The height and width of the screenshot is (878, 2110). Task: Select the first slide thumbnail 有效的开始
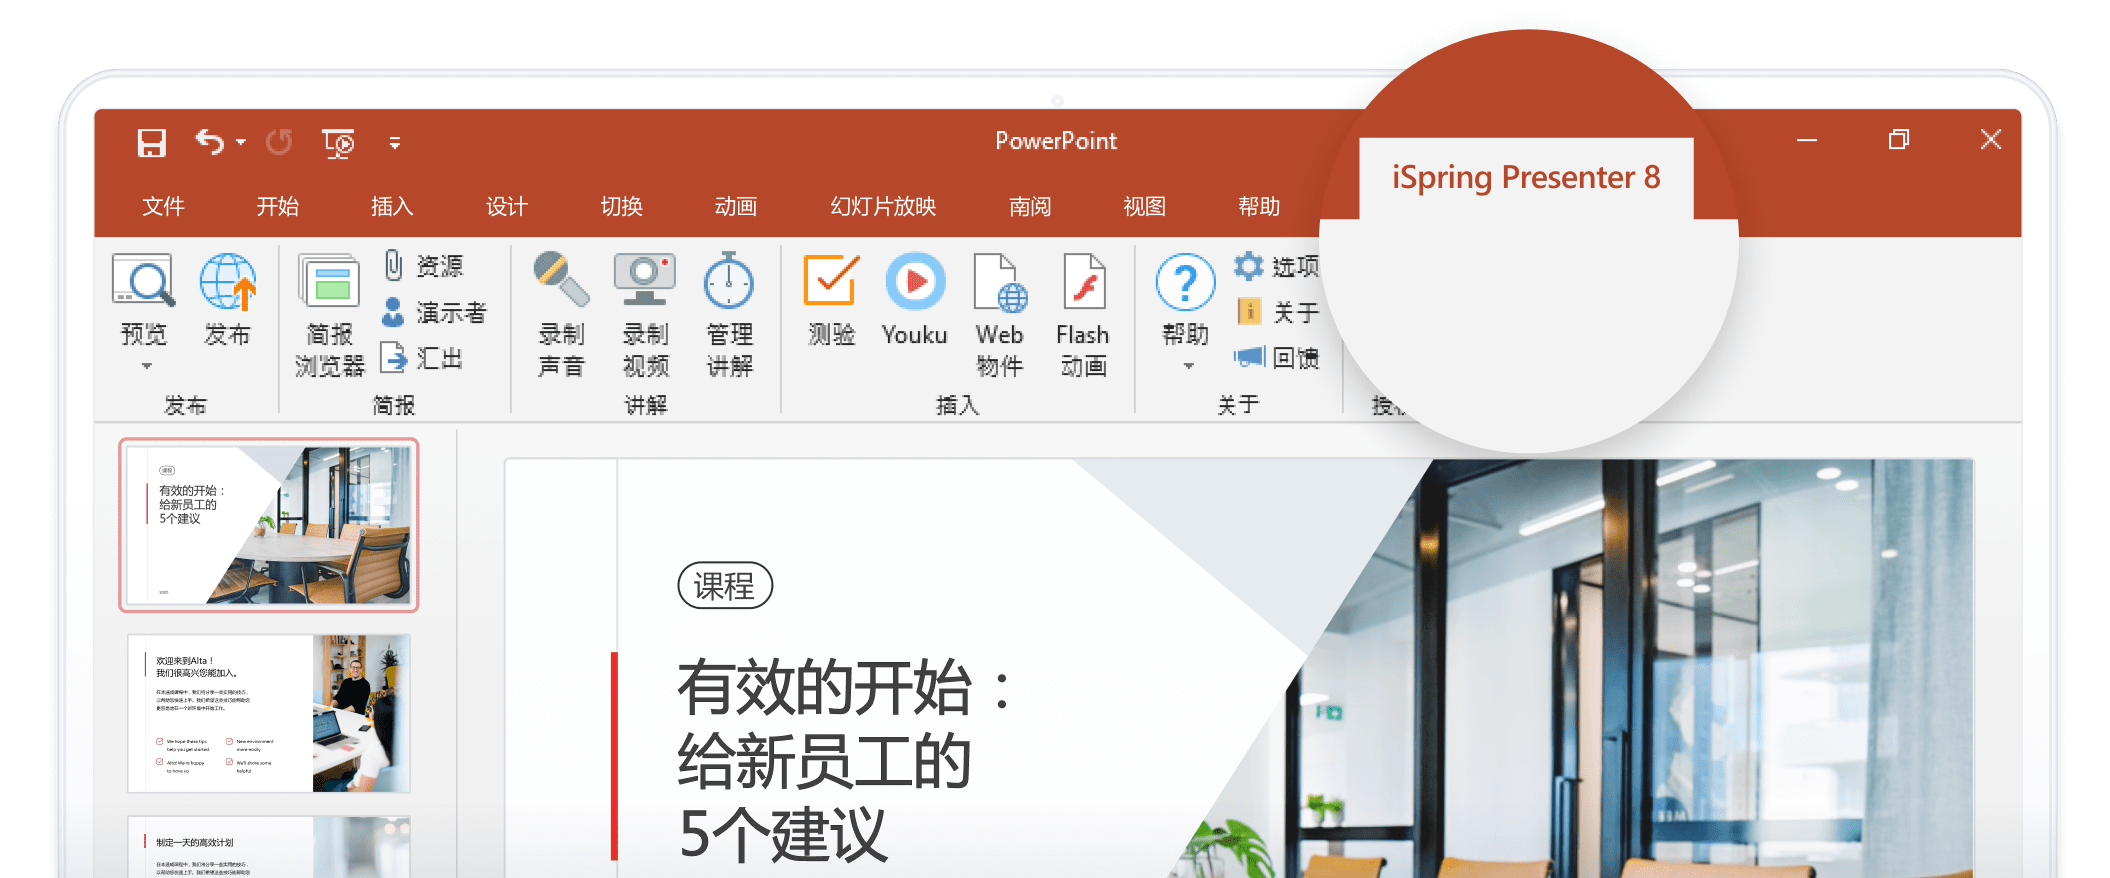pyautogui.click(x=268, y=525)
